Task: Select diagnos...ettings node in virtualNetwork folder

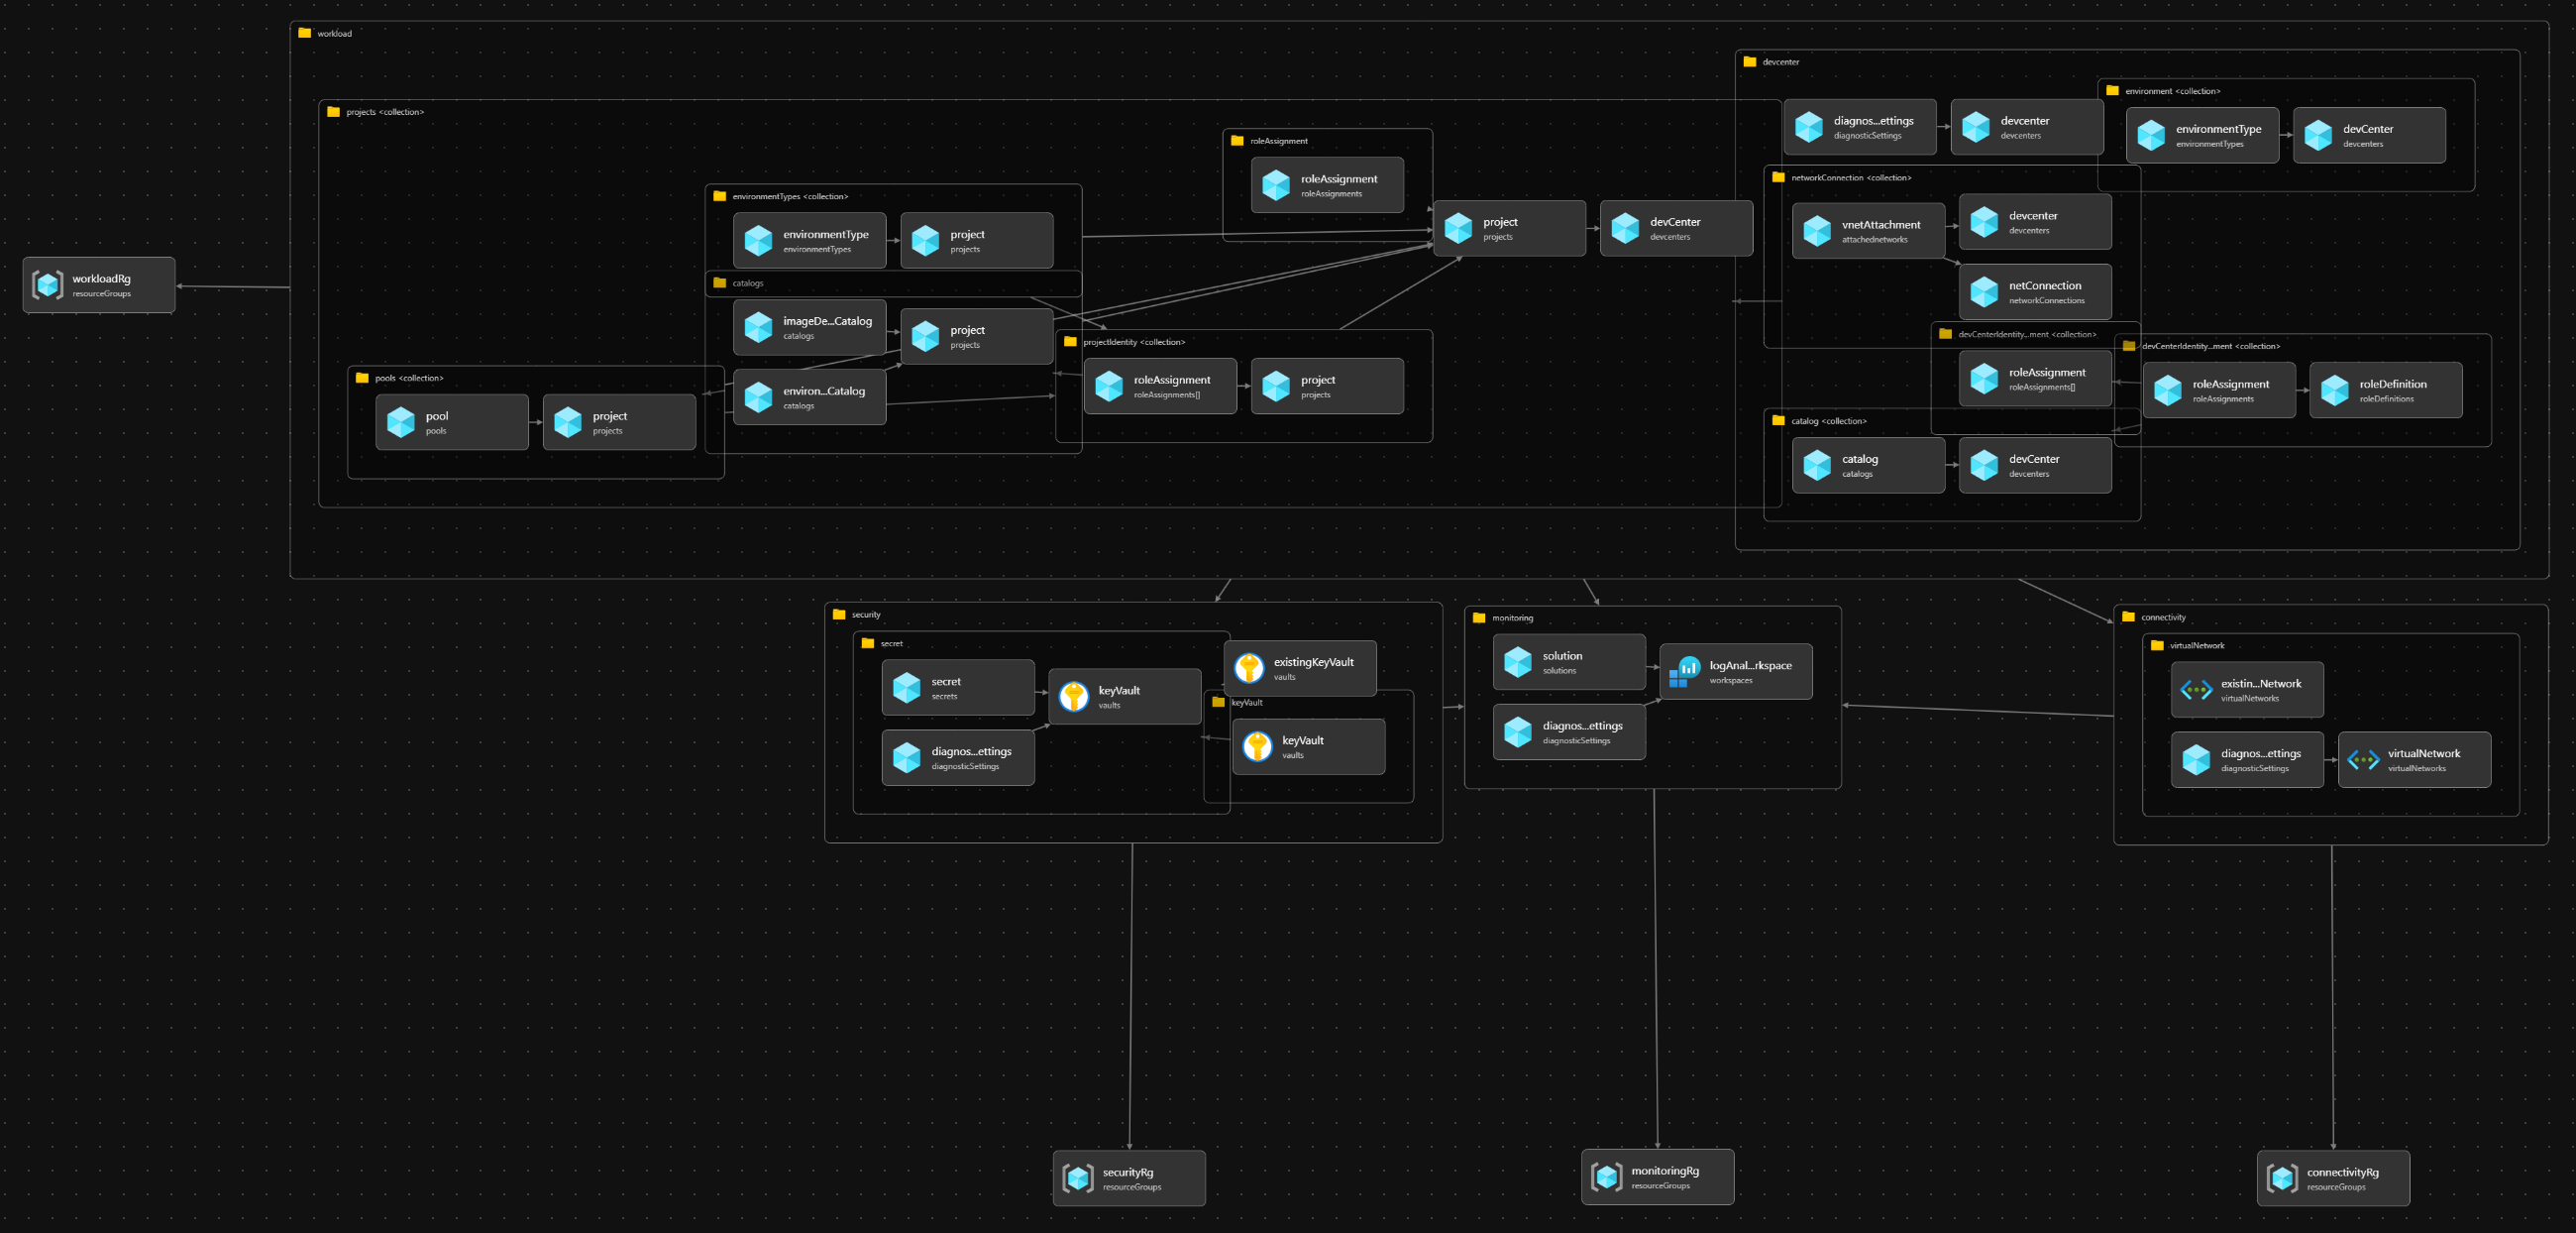Action: point(2247,760)
